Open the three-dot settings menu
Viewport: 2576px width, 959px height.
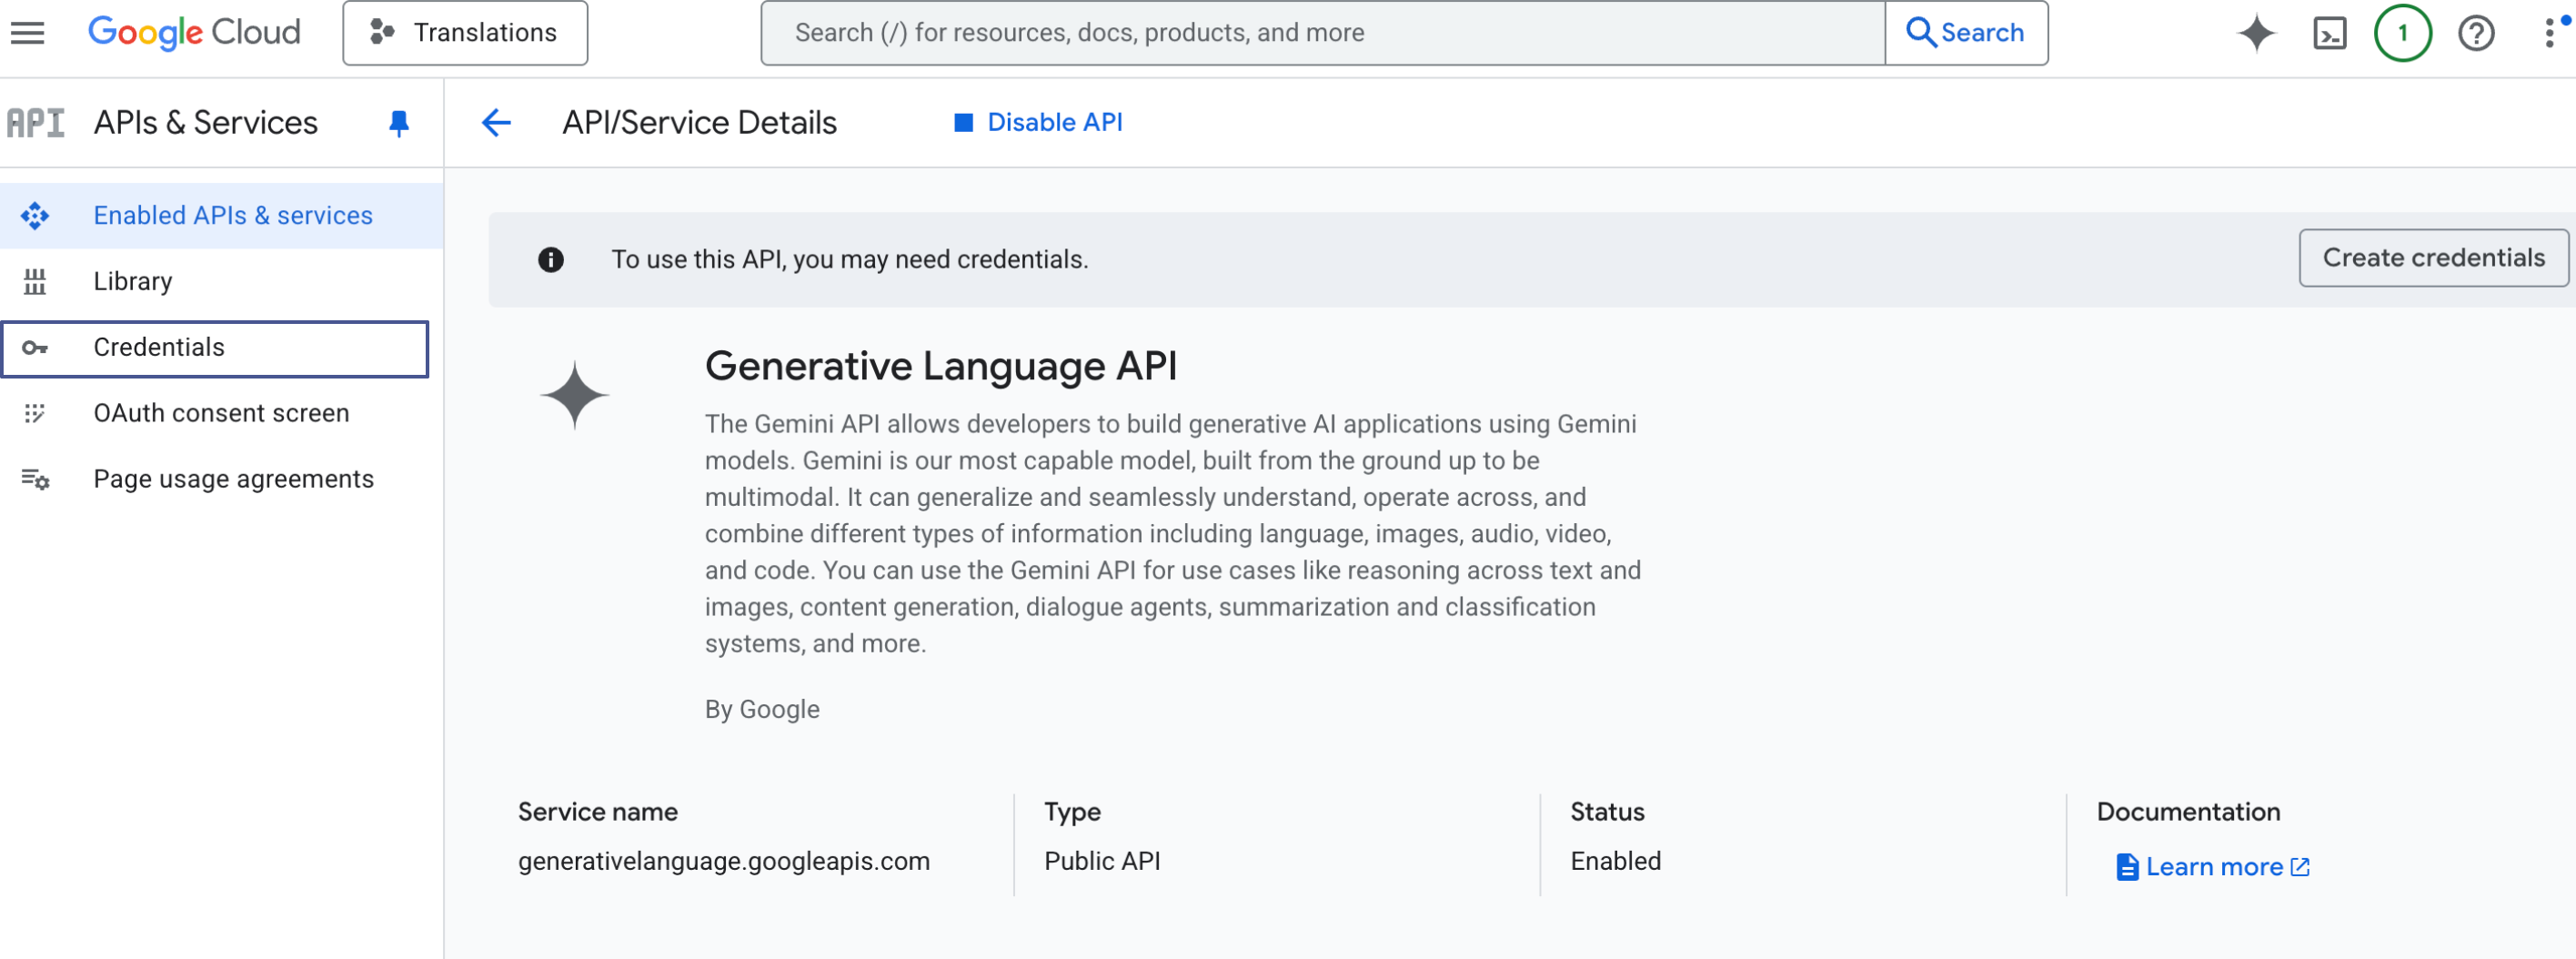[x=2549, y=33]
